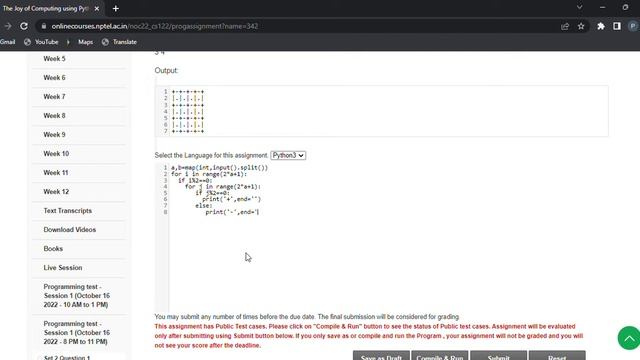Click Save as Draft button
This screenshot has height=360, width=640.
(381, 356)
